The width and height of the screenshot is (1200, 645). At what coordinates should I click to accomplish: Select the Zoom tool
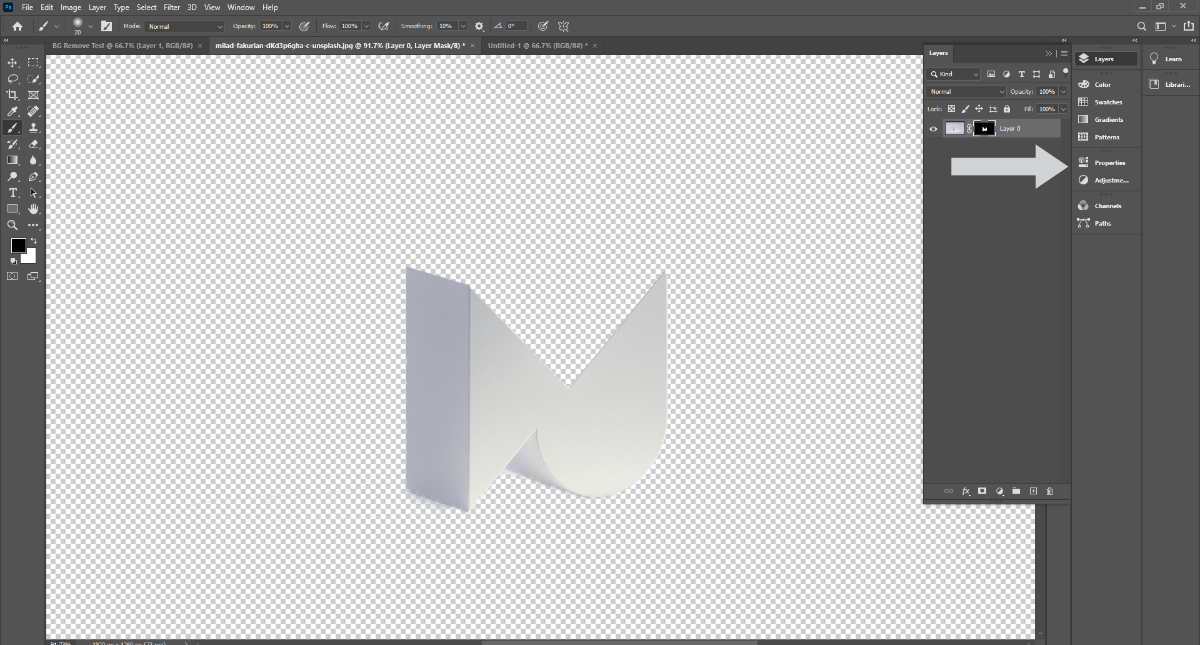pos(13,225)
